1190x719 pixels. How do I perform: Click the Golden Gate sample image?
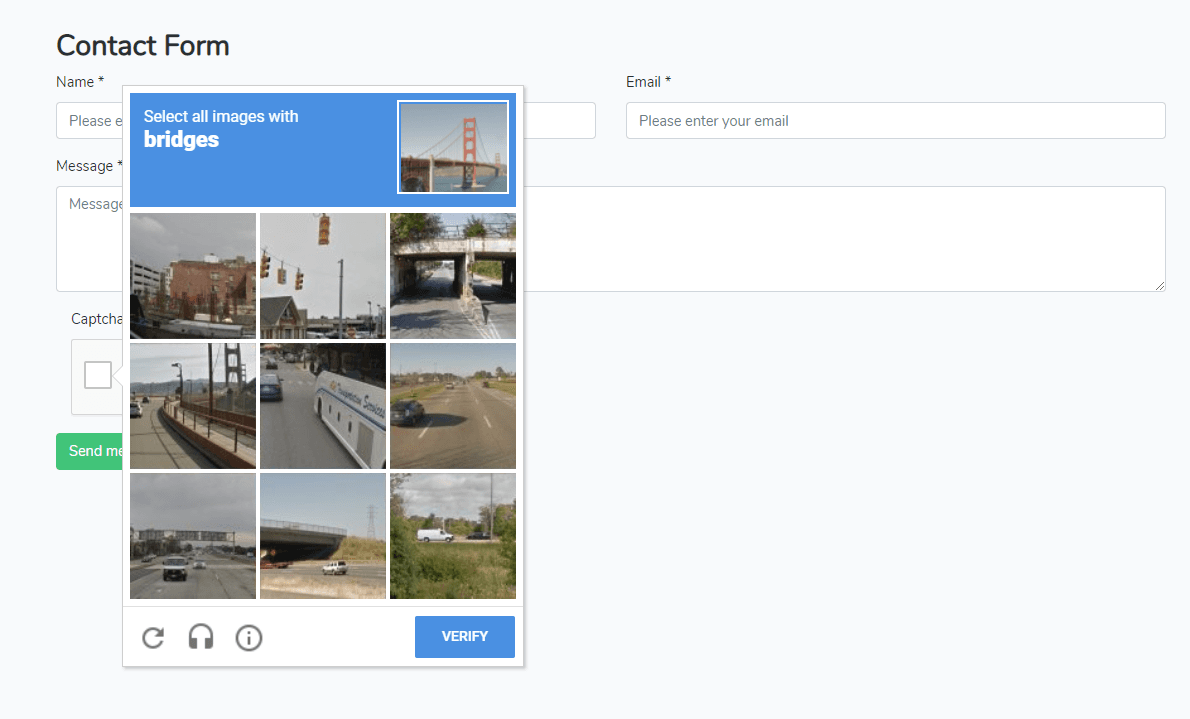[x=453, y=147]
